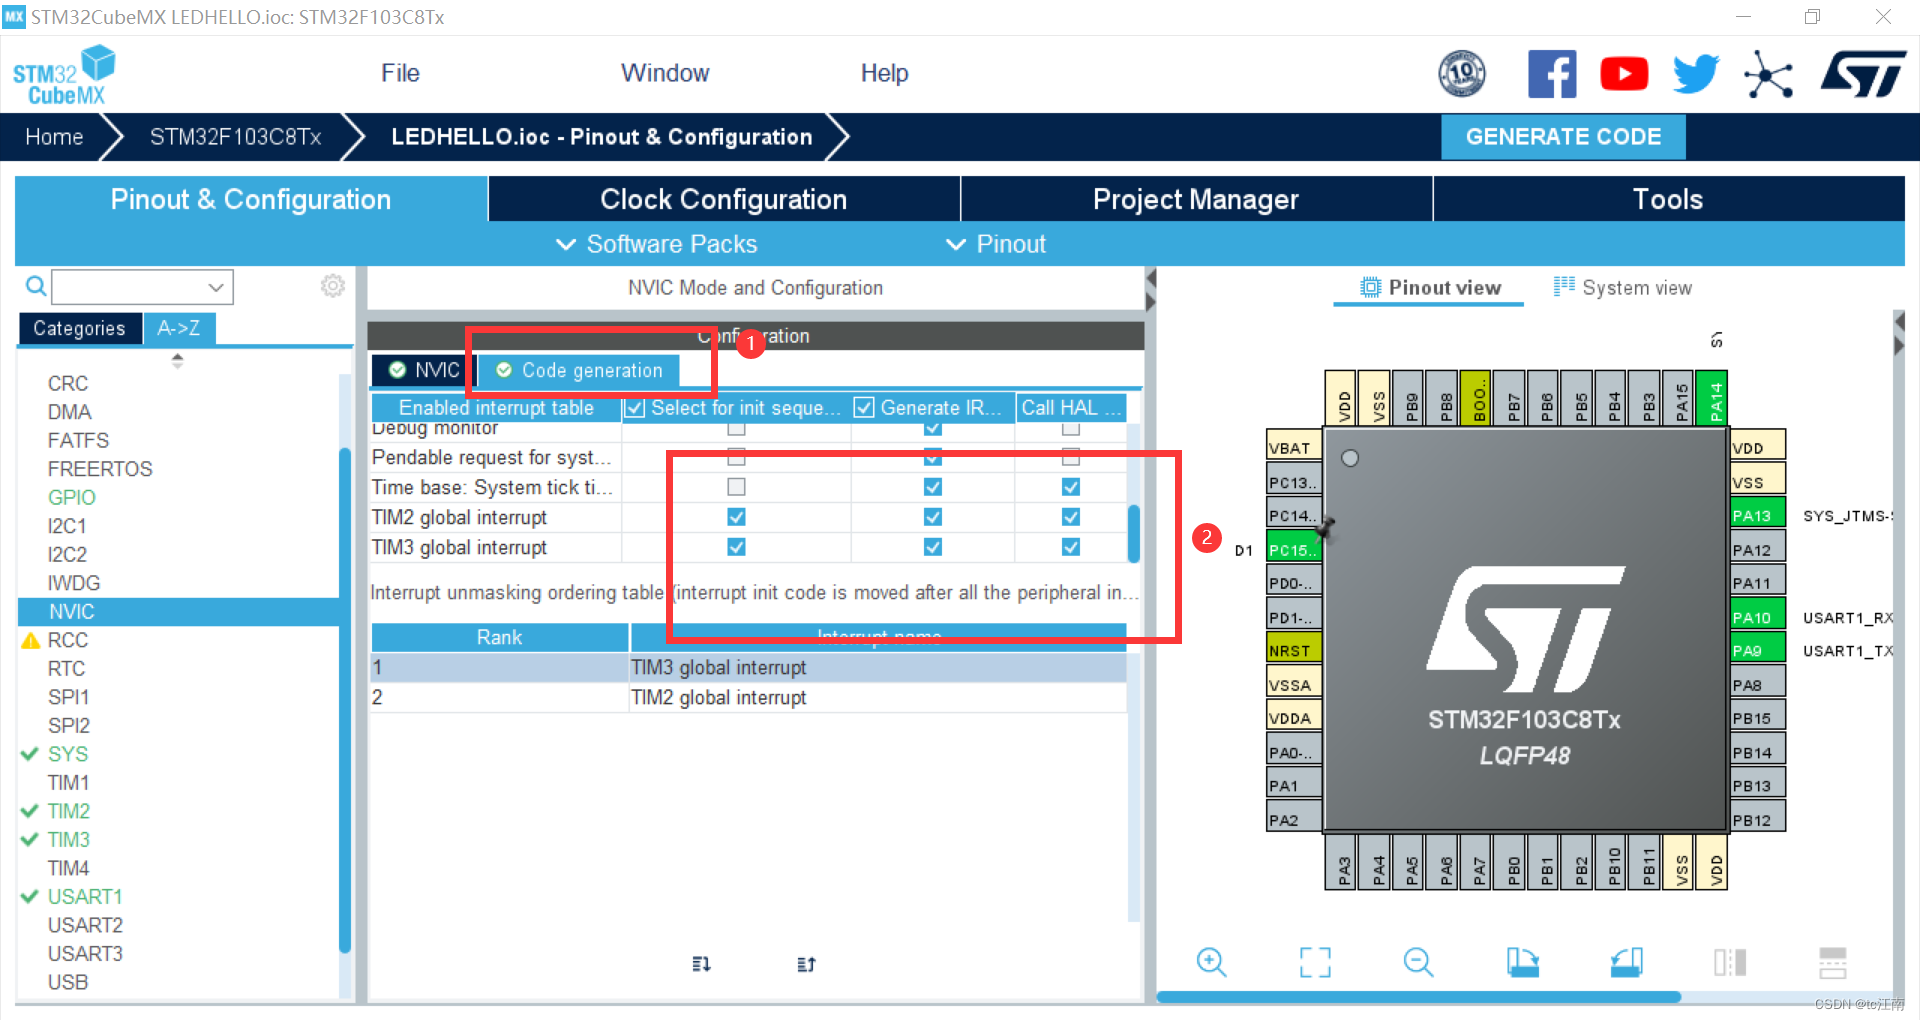
Task: Toggle TIM2 Call HAL handler checkbox
Action: (1071, 517)
